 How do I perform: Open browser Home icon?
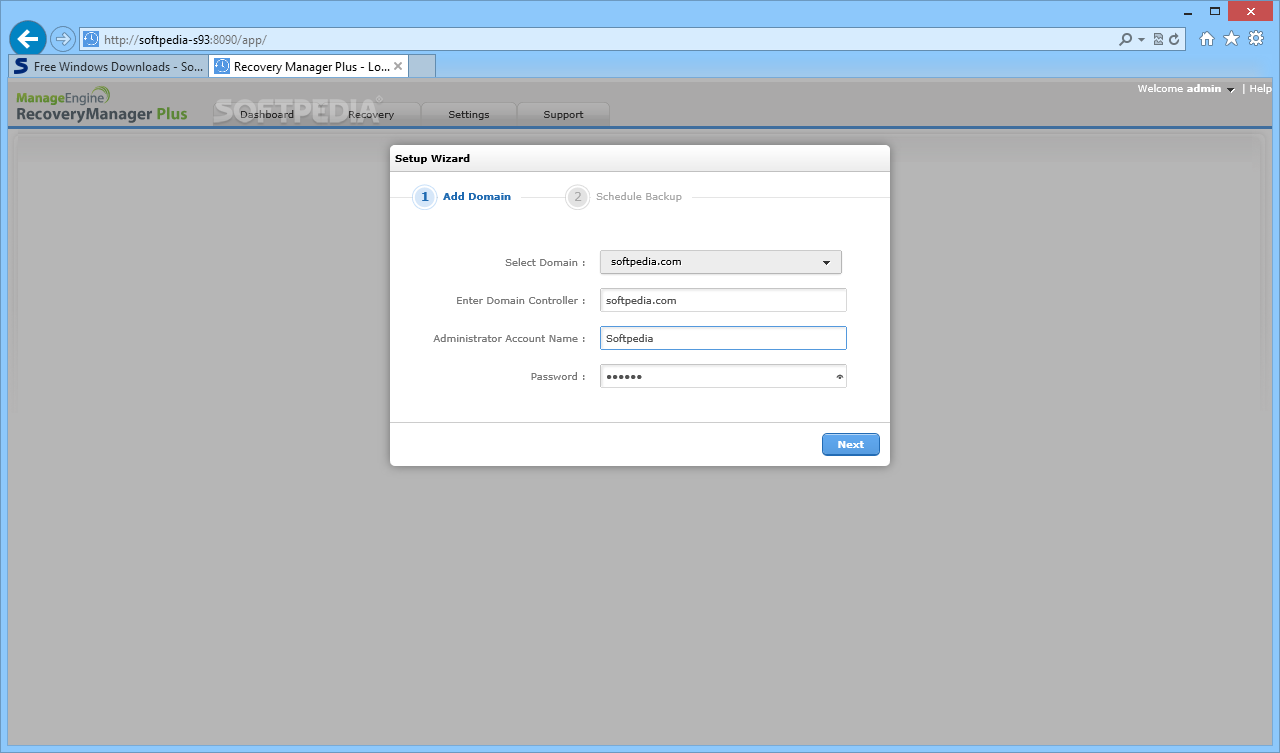1207,39
